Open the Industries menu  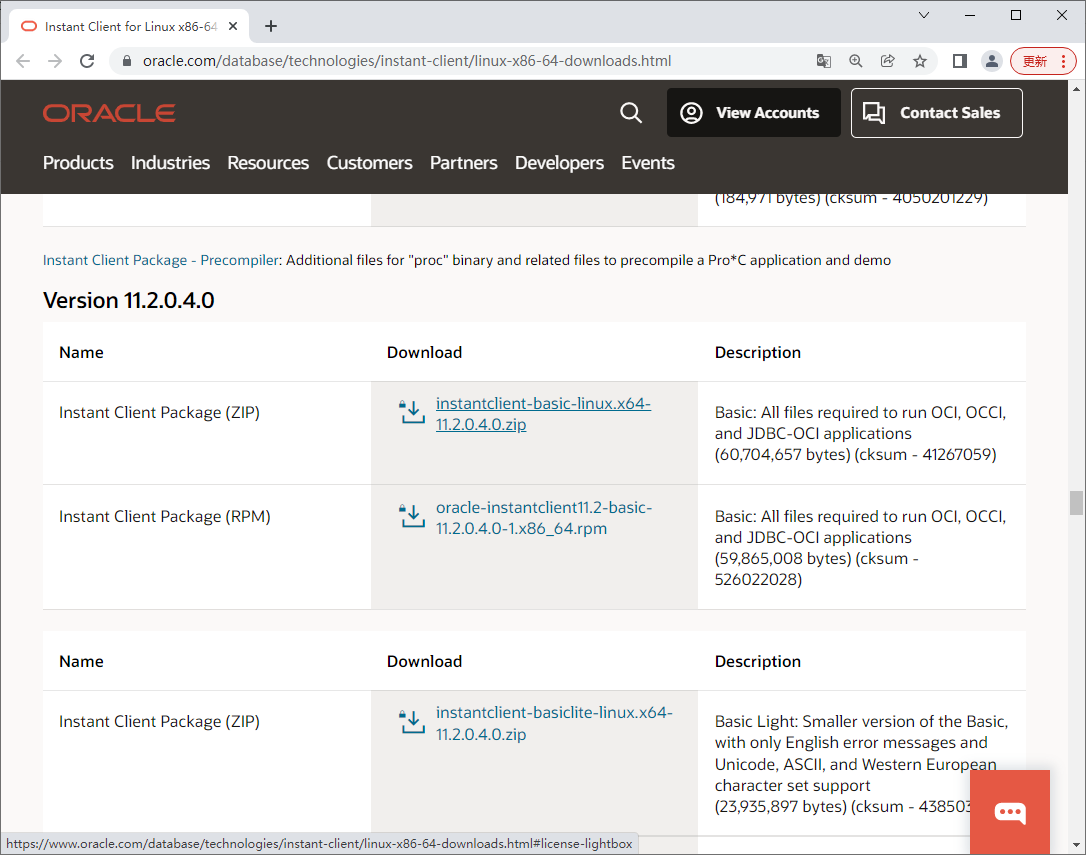[170, 163]
